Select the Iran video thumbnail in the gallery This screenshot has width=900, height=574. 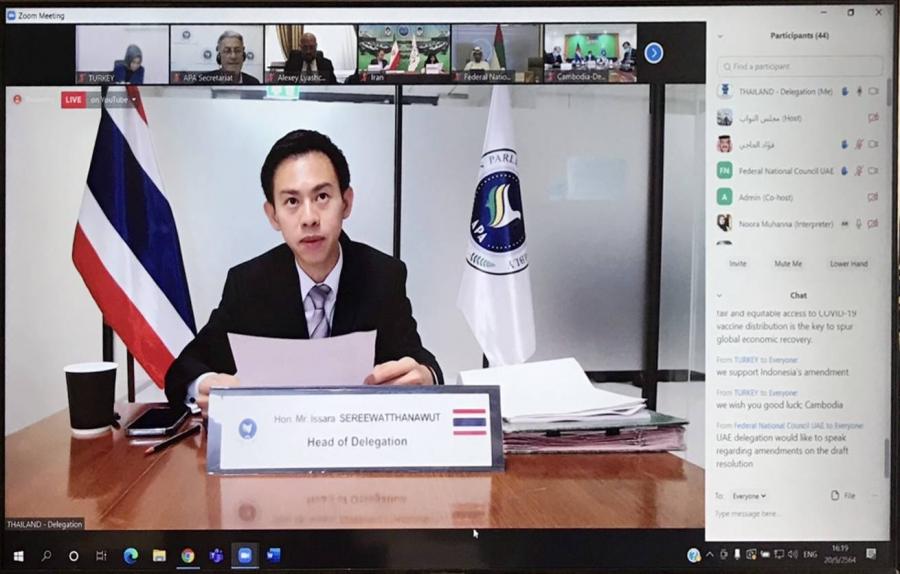[403, 53]
